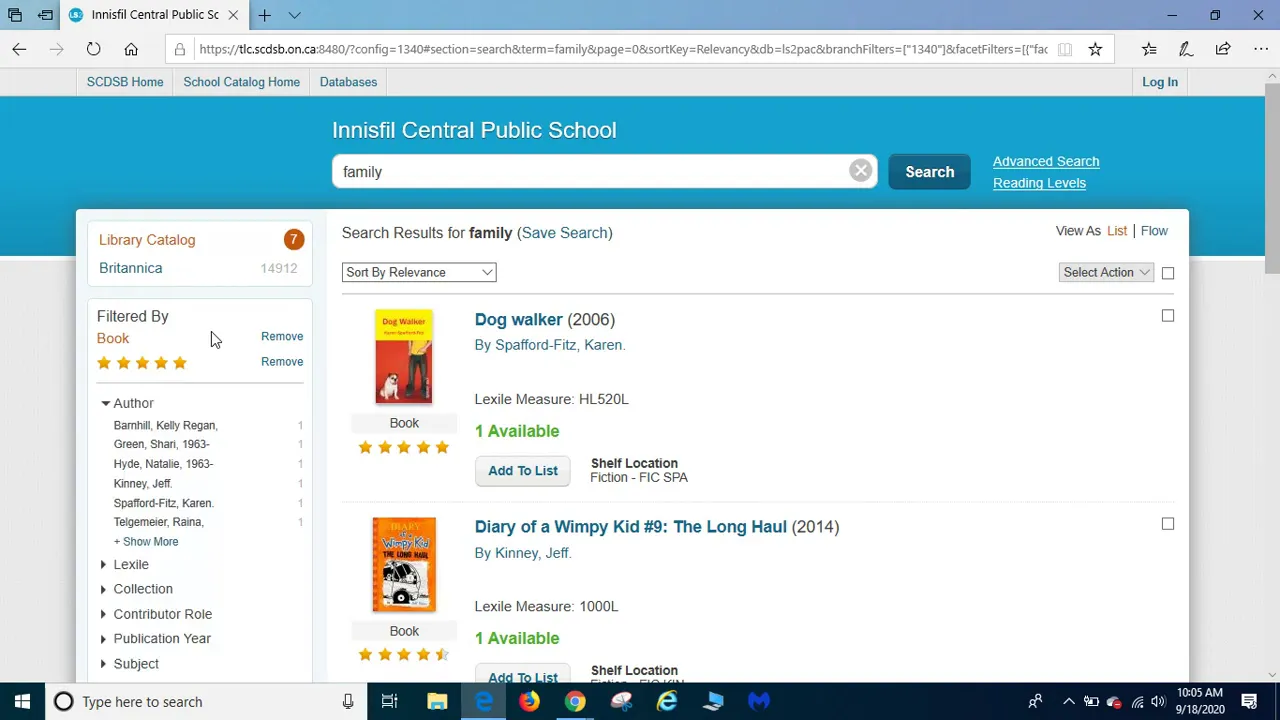Expand the Collection facet
This screenshot has width=1280, height=720.
(136, 589)
